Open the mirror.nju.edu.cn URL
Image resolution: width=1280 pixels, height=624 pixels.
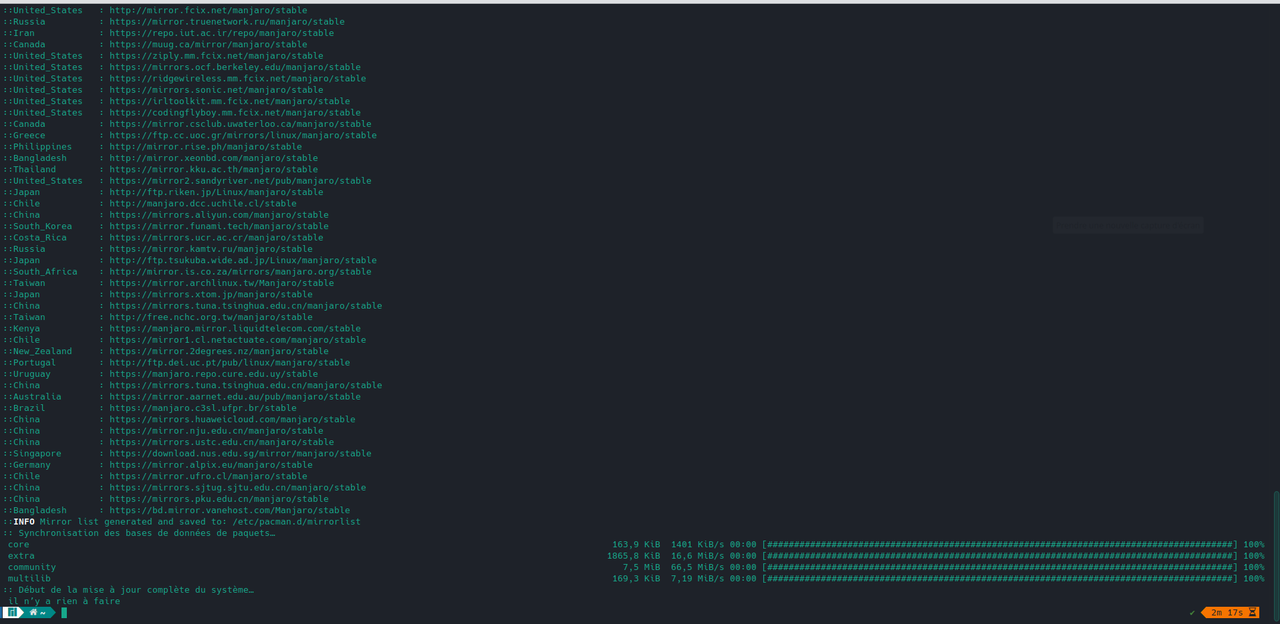[x=216, y=431]
